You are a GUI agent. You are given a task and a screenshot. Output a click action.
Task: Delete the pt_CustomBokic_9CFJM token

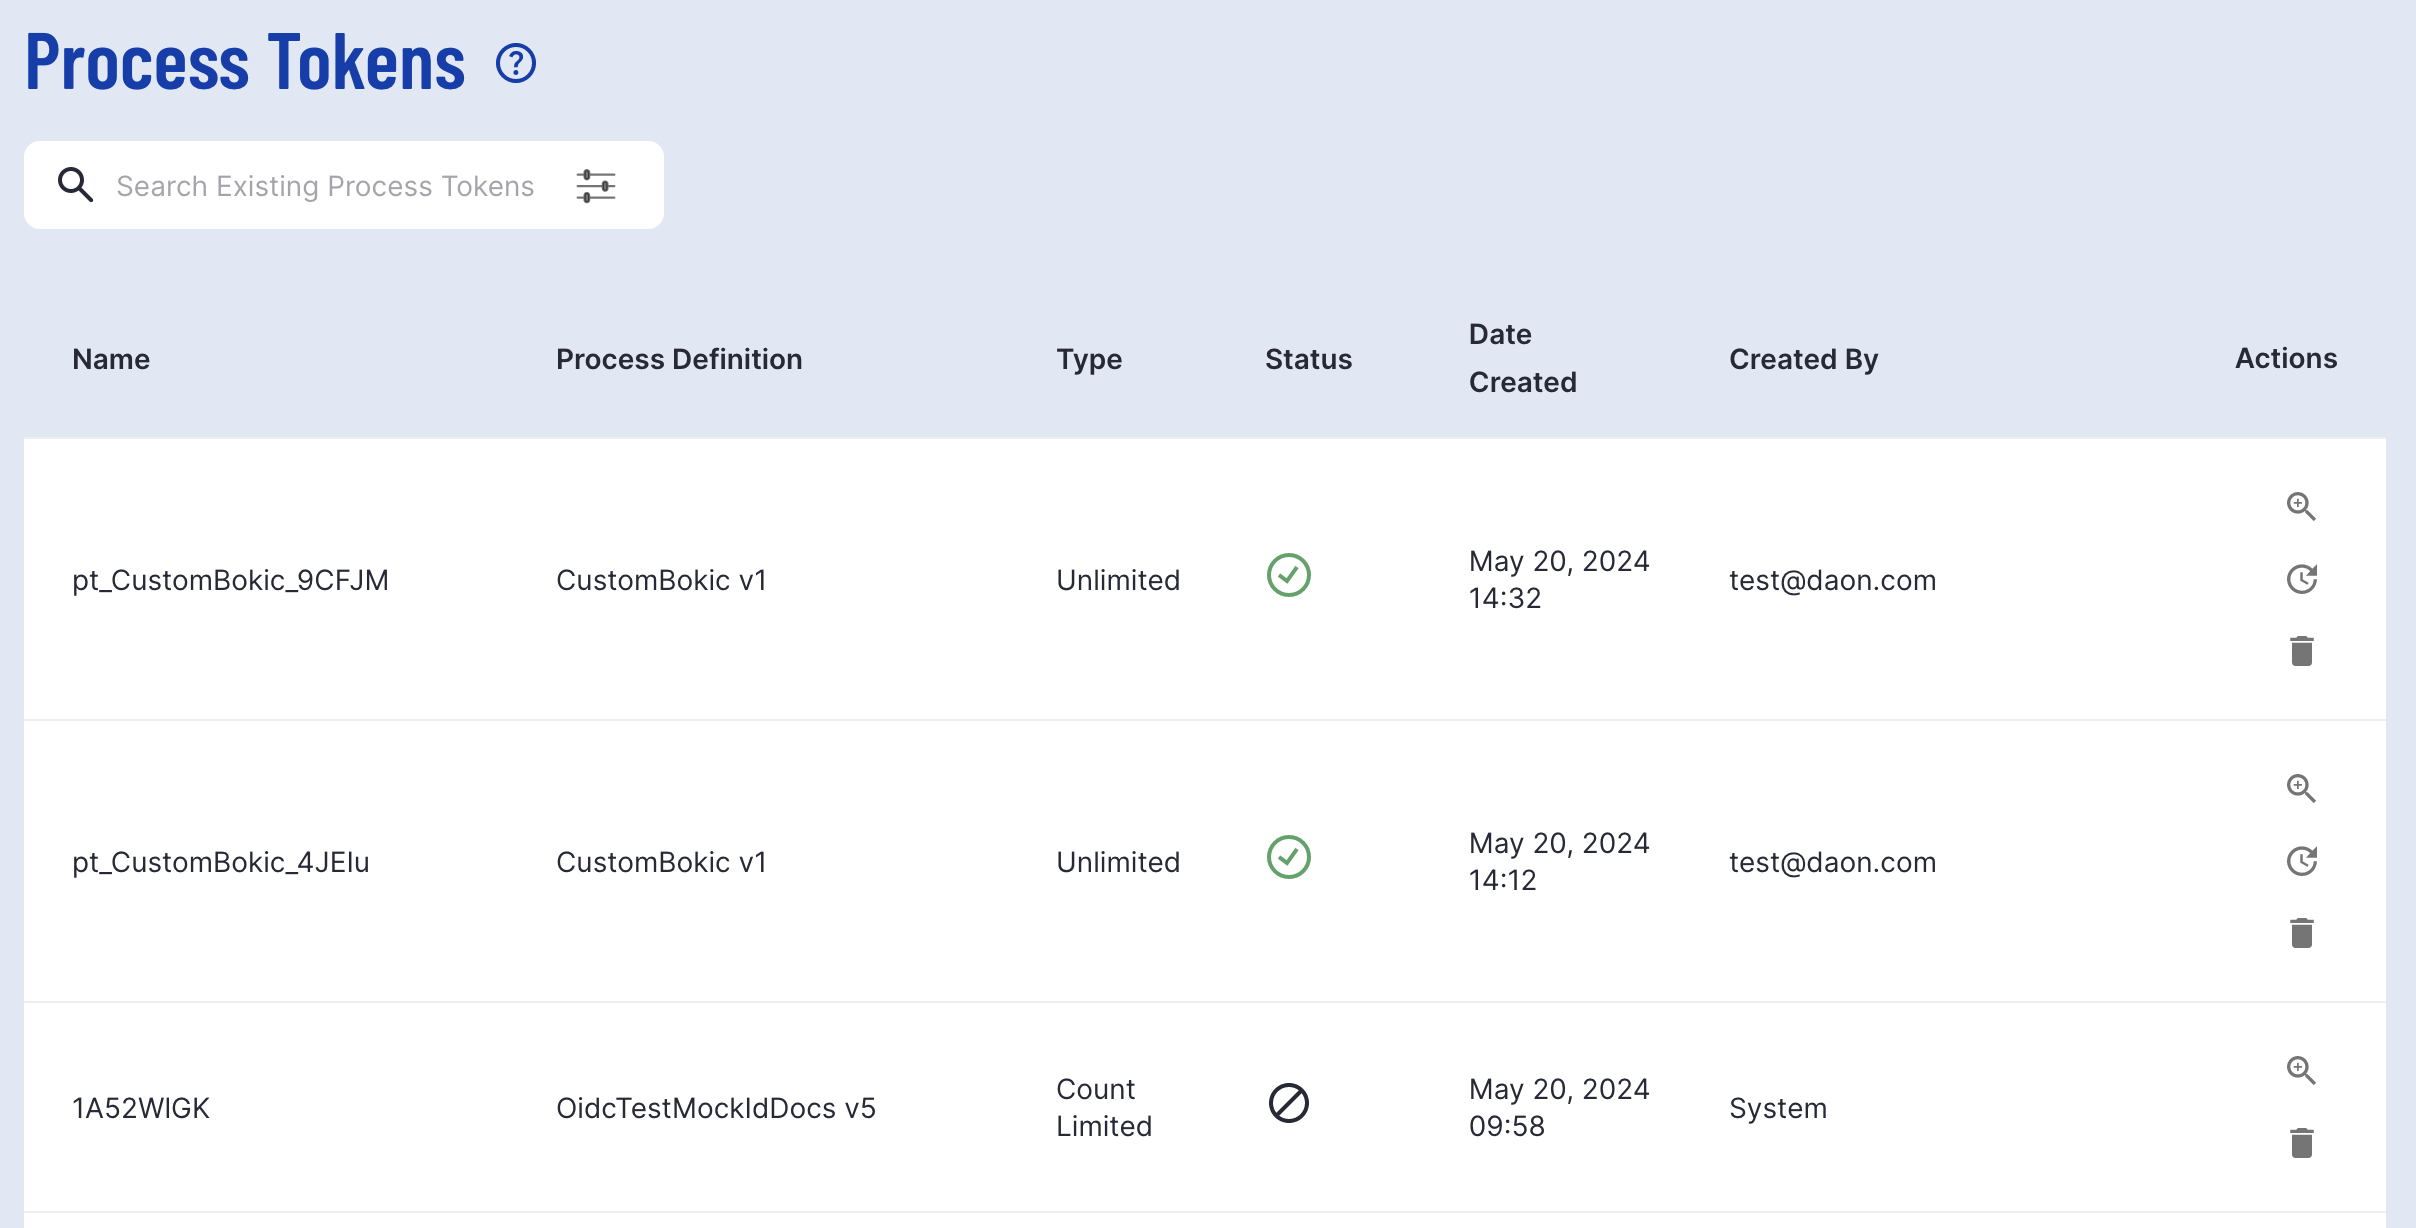[x=2301, y=651]
